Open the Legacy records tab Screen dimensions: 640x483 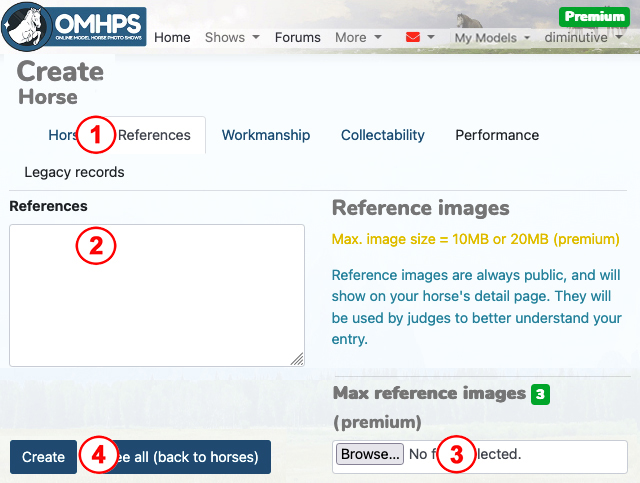(x=74, y=172)
